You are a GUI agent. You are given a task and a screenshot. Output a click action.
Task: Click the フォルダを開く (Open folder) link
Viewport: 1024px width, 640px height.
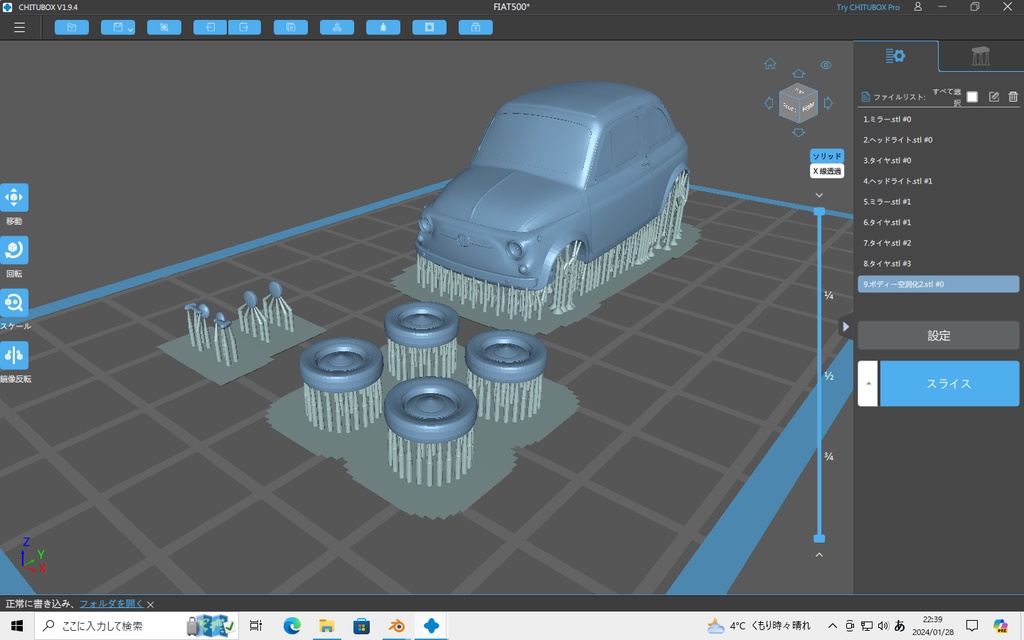point(111,604)
